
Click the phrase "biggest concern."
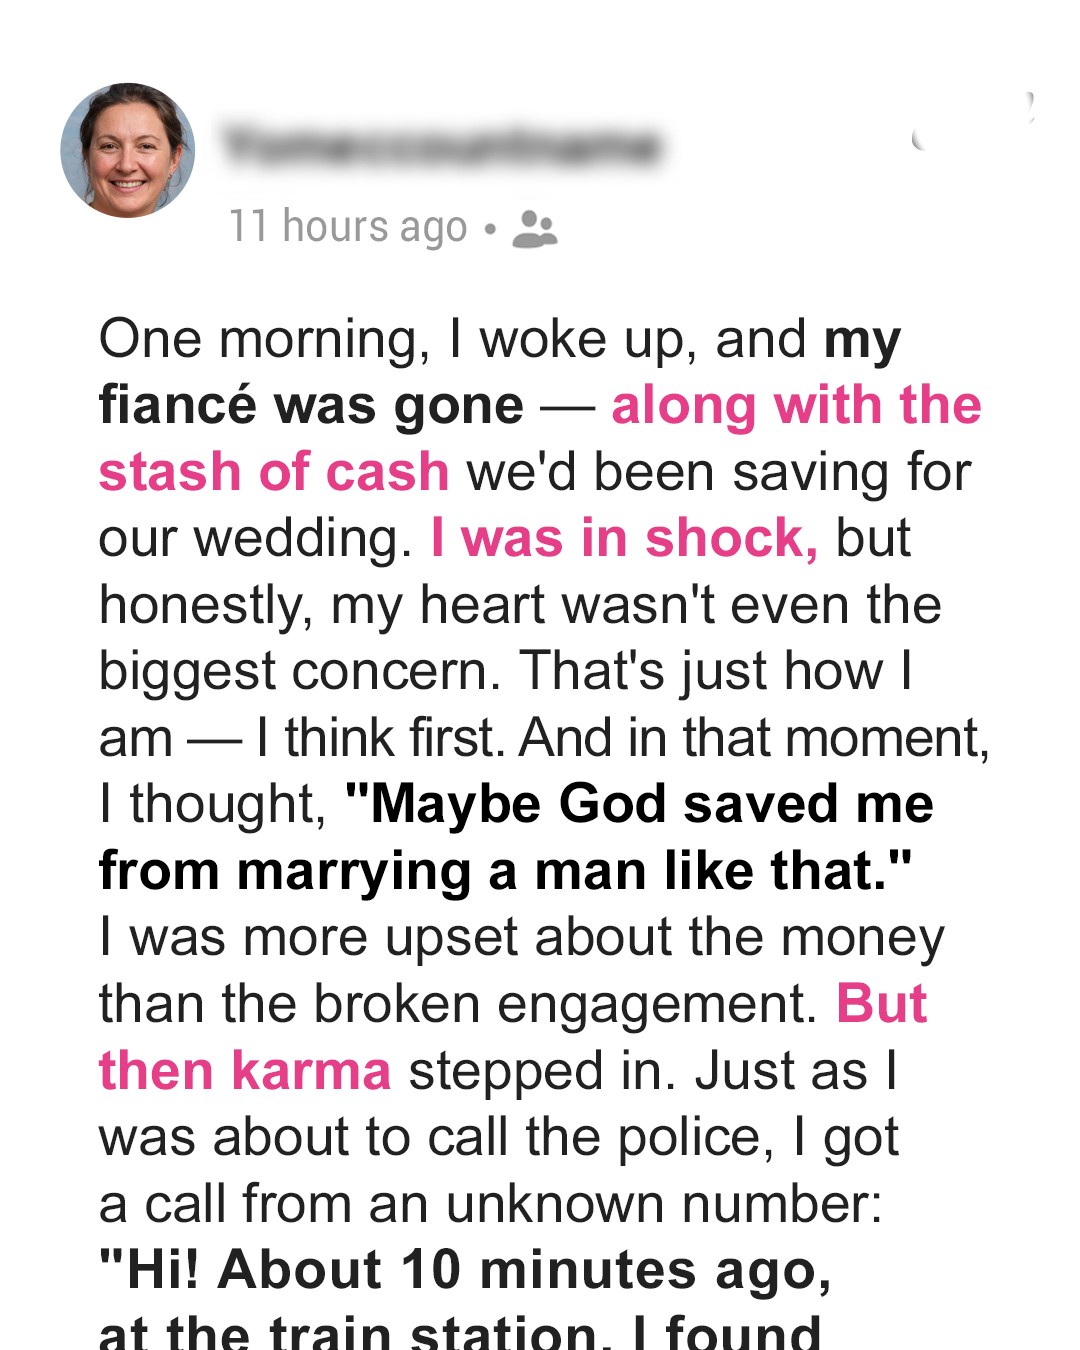[299, 671]
